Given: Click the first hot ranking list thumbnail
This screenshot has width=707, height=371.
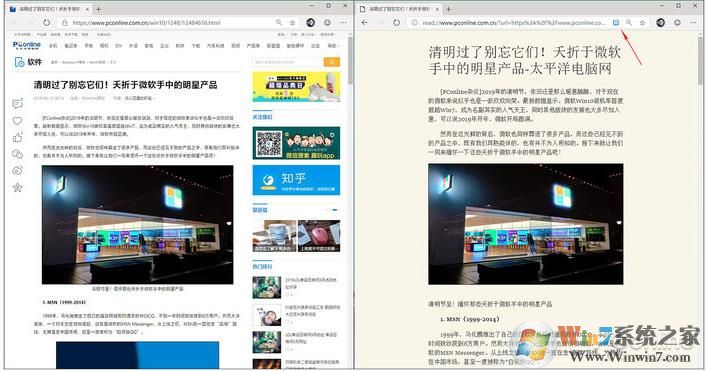Looking at the screenshot, I should 266,287.
